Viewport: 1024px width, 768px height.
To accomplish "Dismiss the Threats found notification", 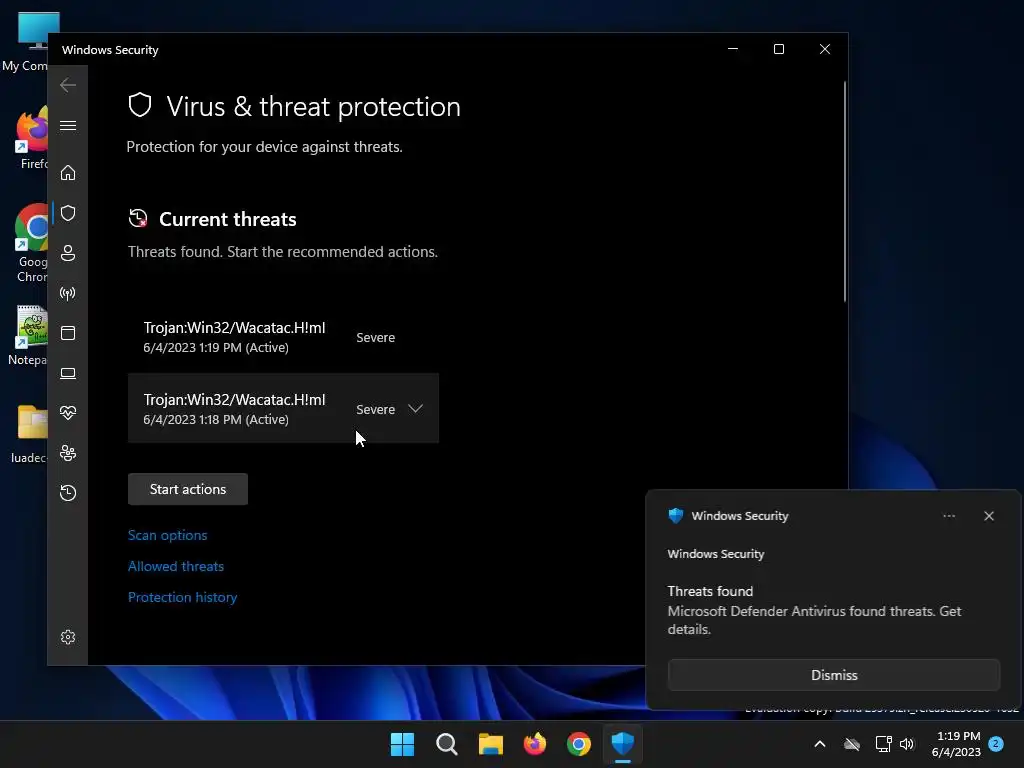I will [x=834, y=675].
